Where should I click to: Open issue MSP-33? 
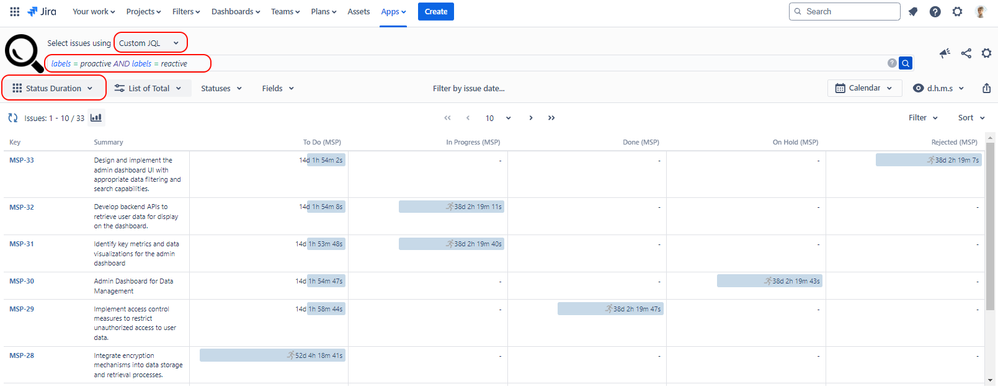point(22,160)
